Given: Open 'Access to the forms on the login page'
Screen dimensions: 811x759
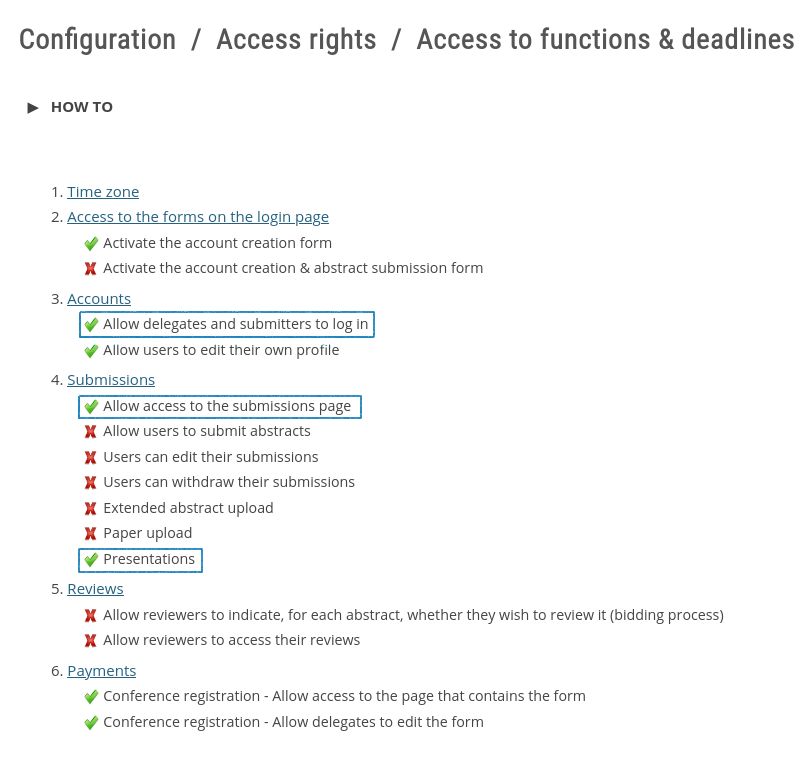Looking at the screenshot, I should 198,217.
